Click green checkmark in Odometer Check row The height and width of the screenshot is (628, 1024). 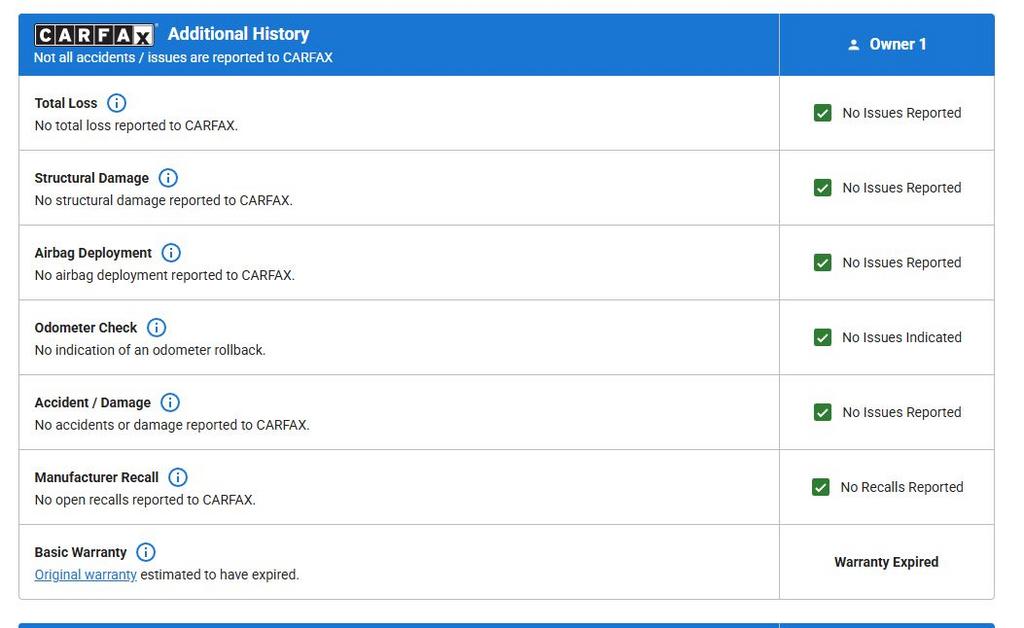pyautogui.click(x=823, y=338)
